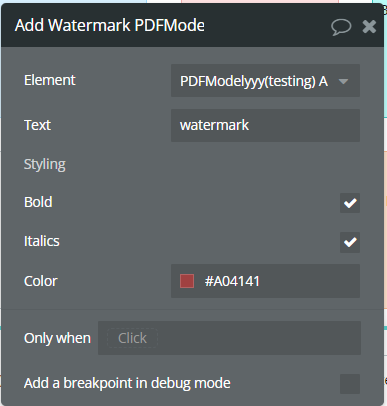Click the Italics label text

(42, 241)
